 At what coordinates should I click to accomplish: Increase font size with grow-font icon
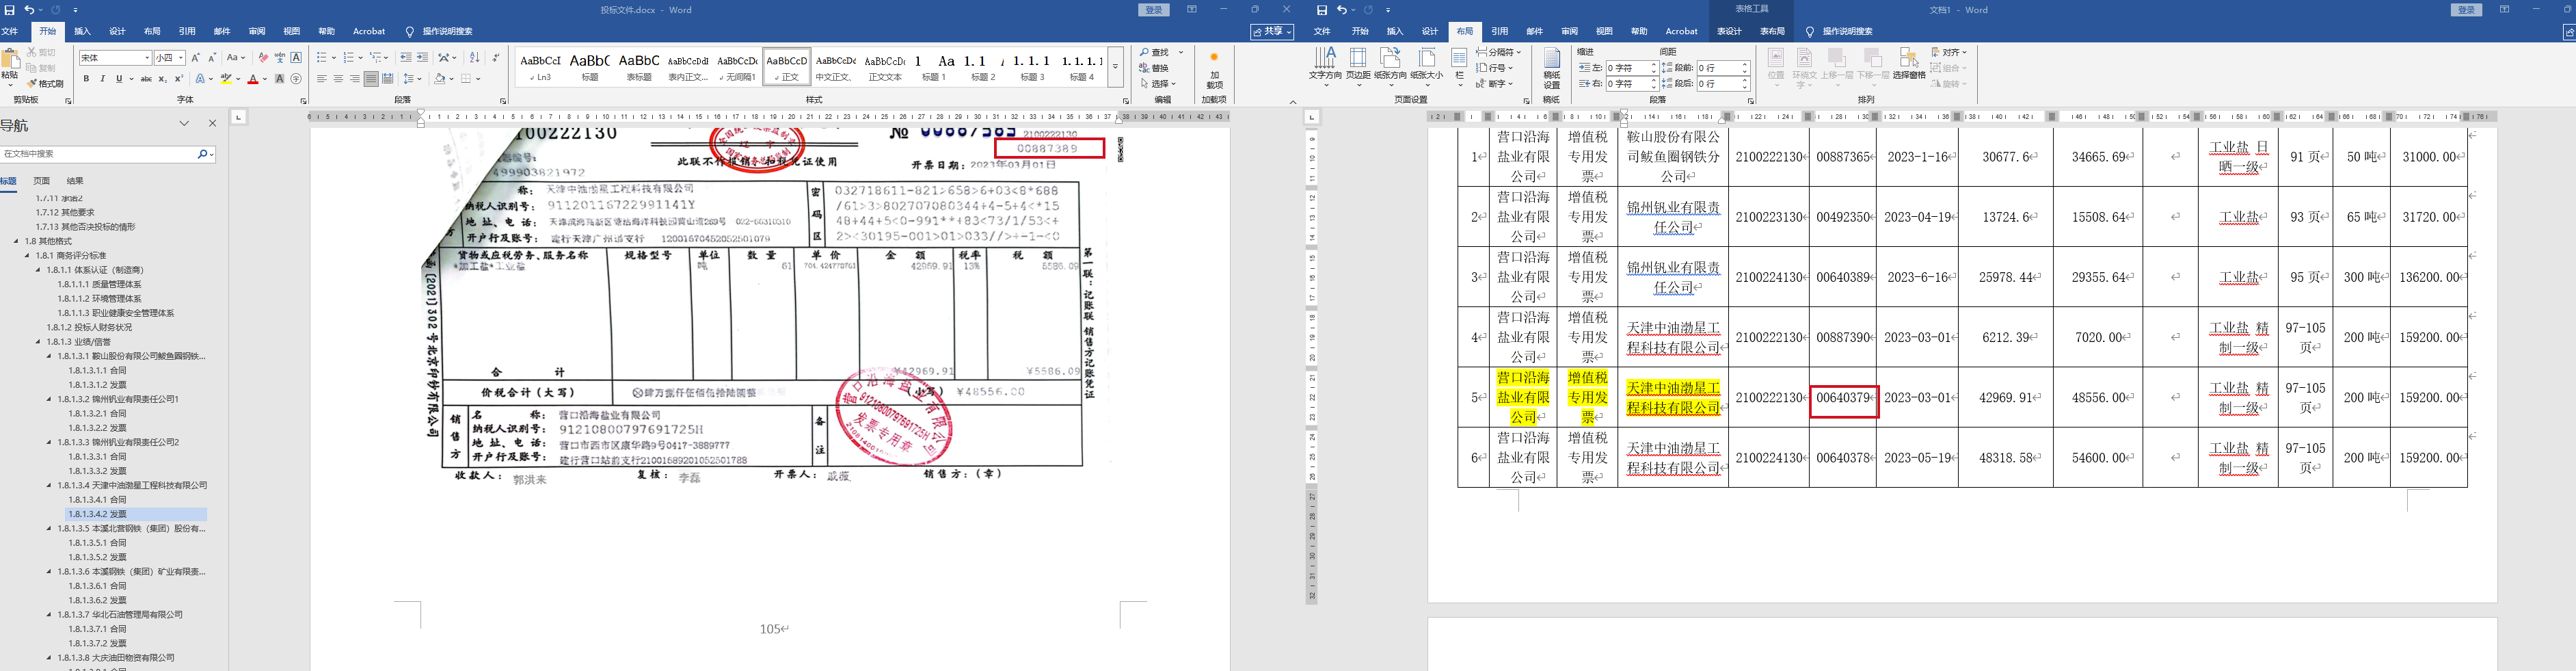pos(195,58)
